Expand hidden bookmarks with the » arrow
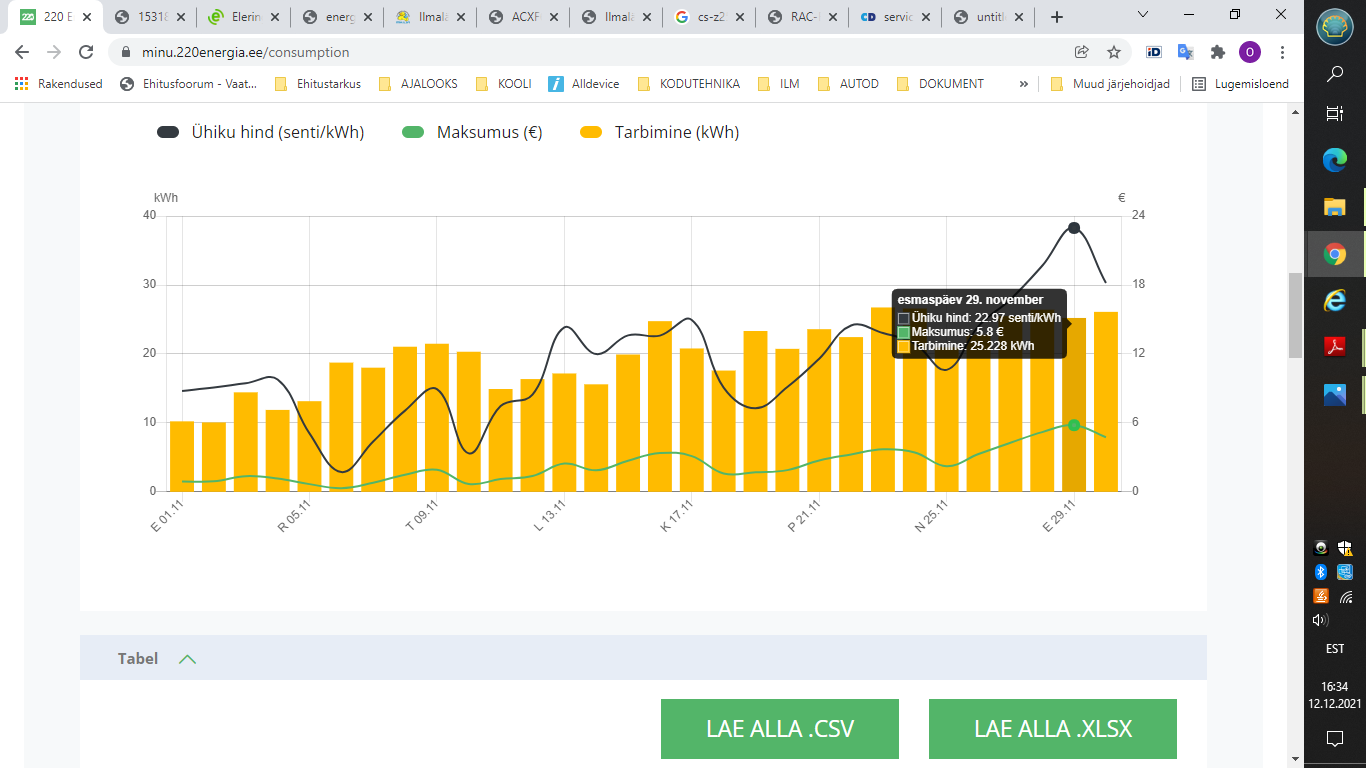Viewport: 1366px width, 768px height. pos(1023,84)
